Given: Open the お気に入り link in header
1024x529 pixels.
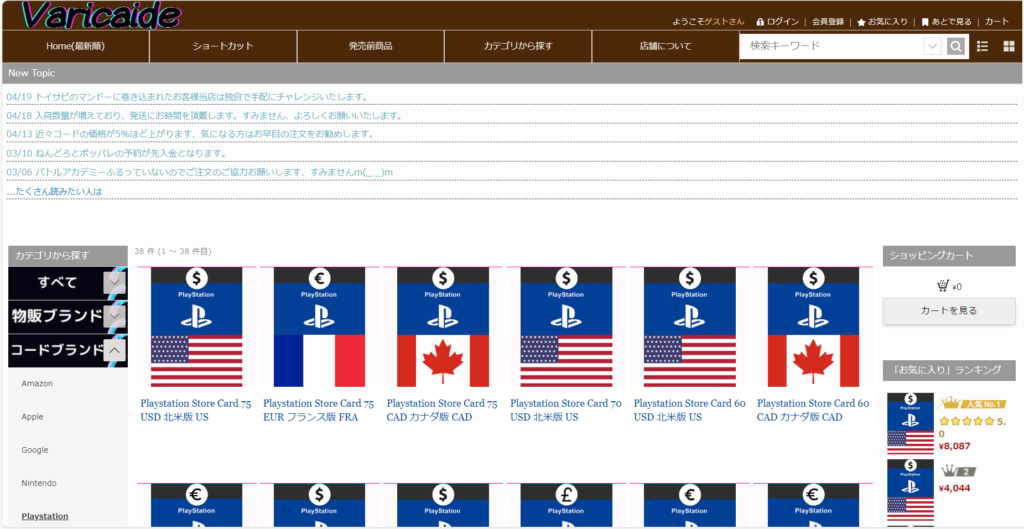Looking at the screenshot, I should pyautogui.click(x=882, y=22).
